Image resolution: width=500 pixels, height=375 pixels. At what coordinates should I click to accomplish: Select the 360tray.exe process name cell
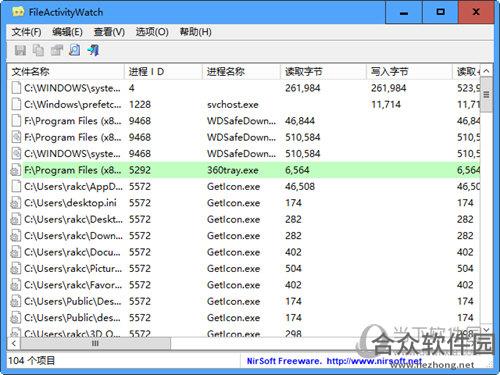click(x=233, y=170)
